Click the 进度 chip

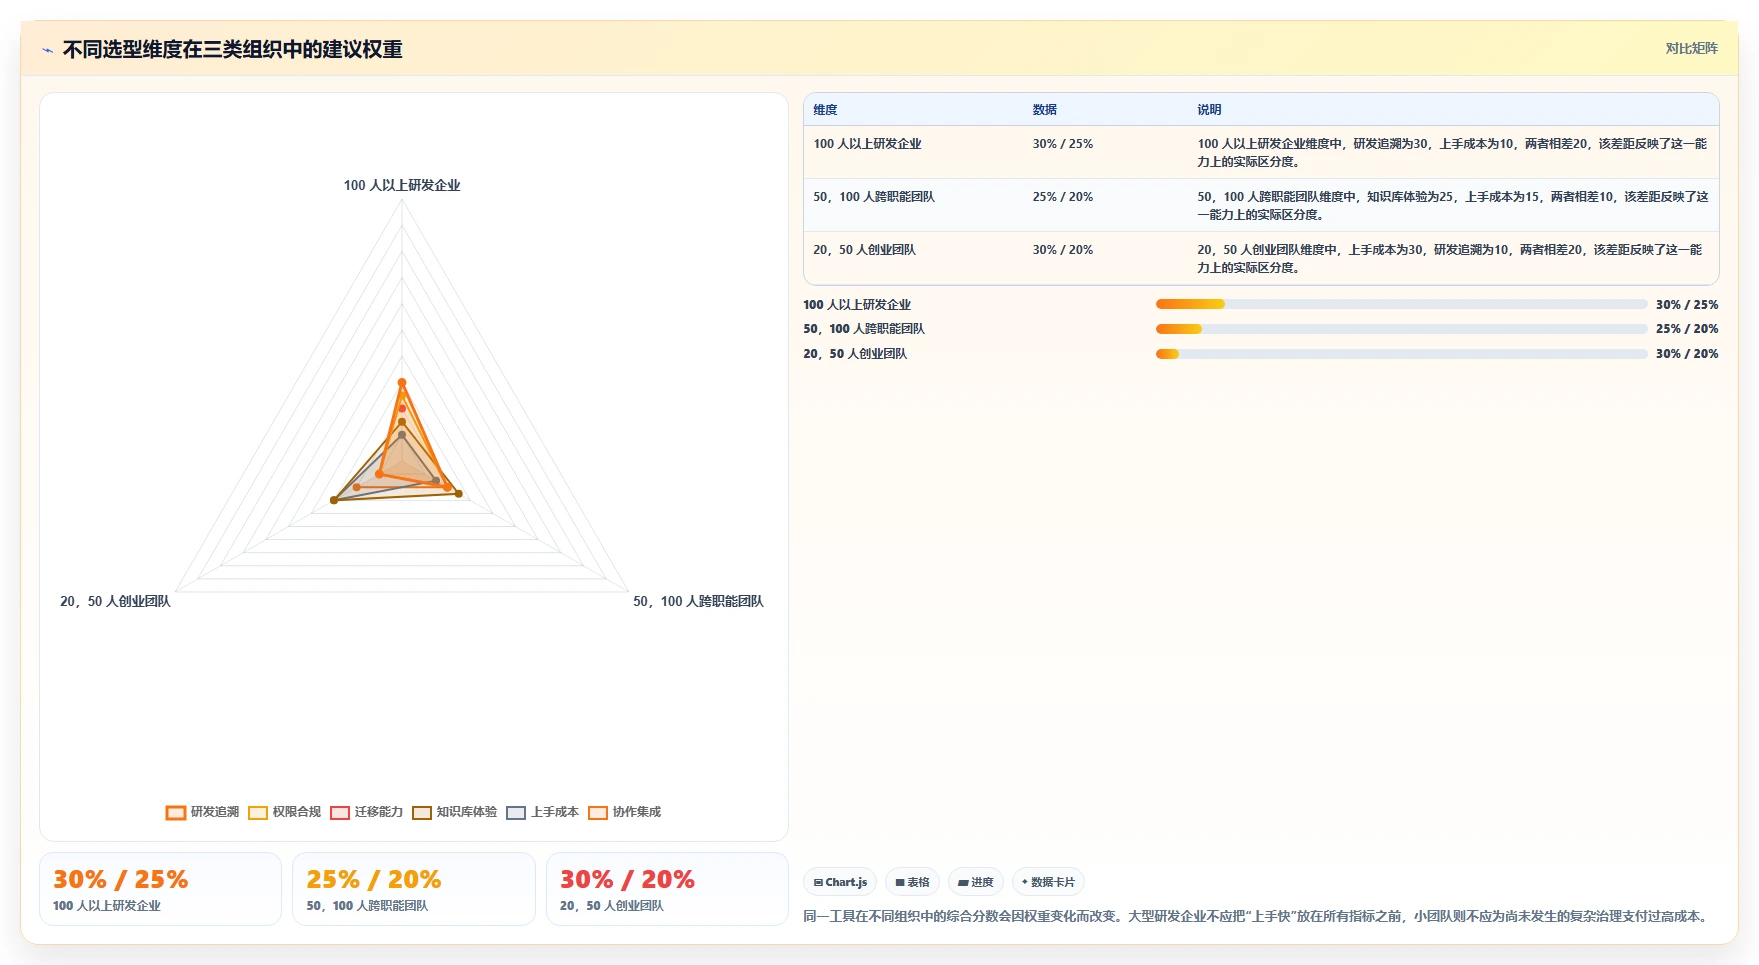[x=975, y=882]
